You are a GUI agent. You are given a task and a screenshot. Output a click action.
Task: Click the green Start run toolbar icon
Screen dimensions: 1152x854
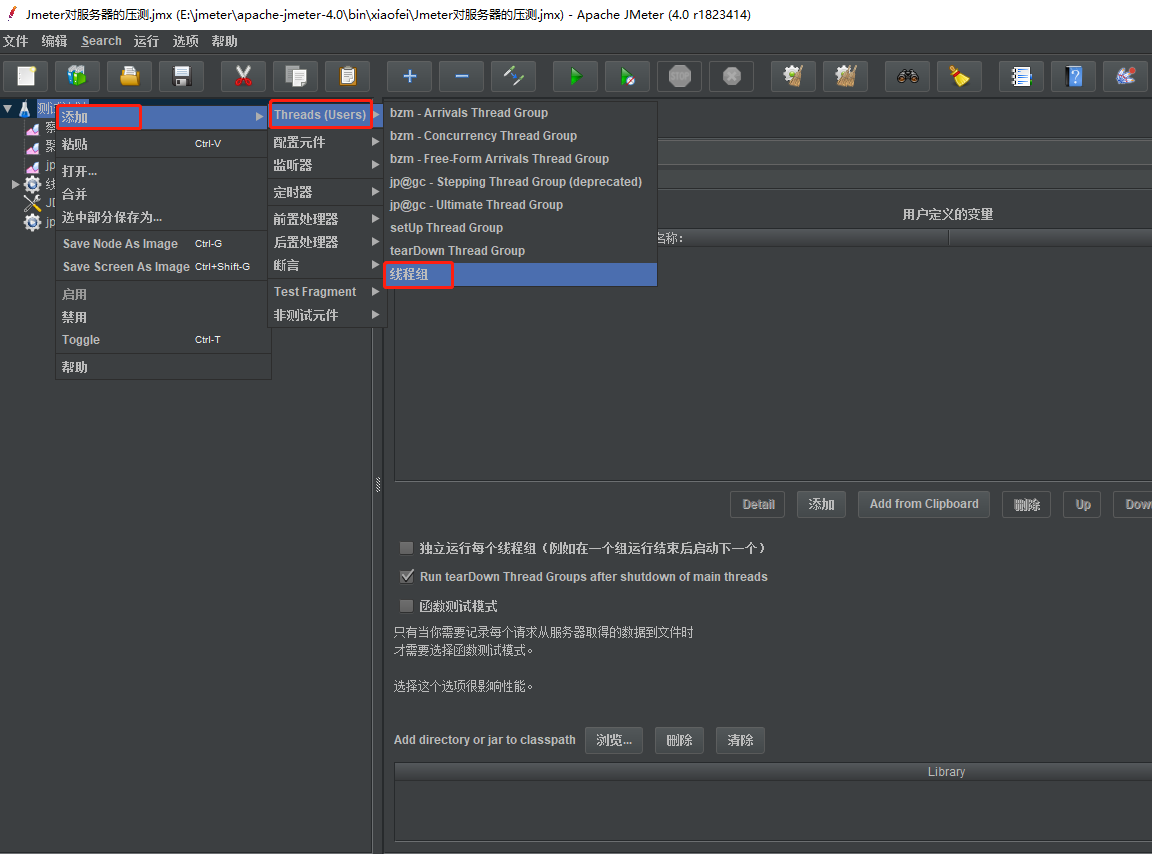pos(576,76)
